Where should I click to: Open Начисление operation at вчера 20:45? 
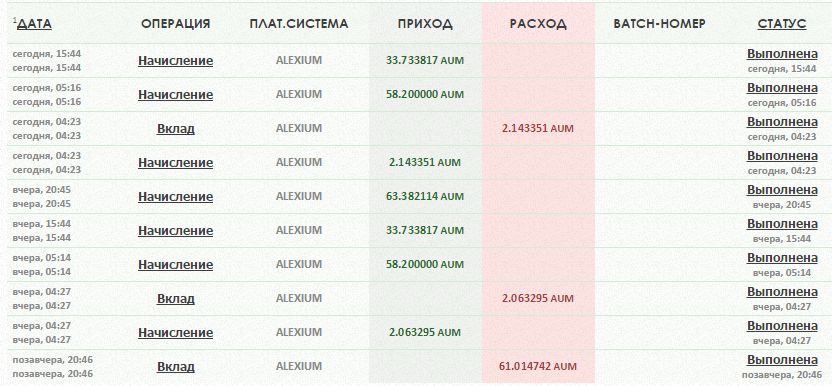click(x=176, y=196)
